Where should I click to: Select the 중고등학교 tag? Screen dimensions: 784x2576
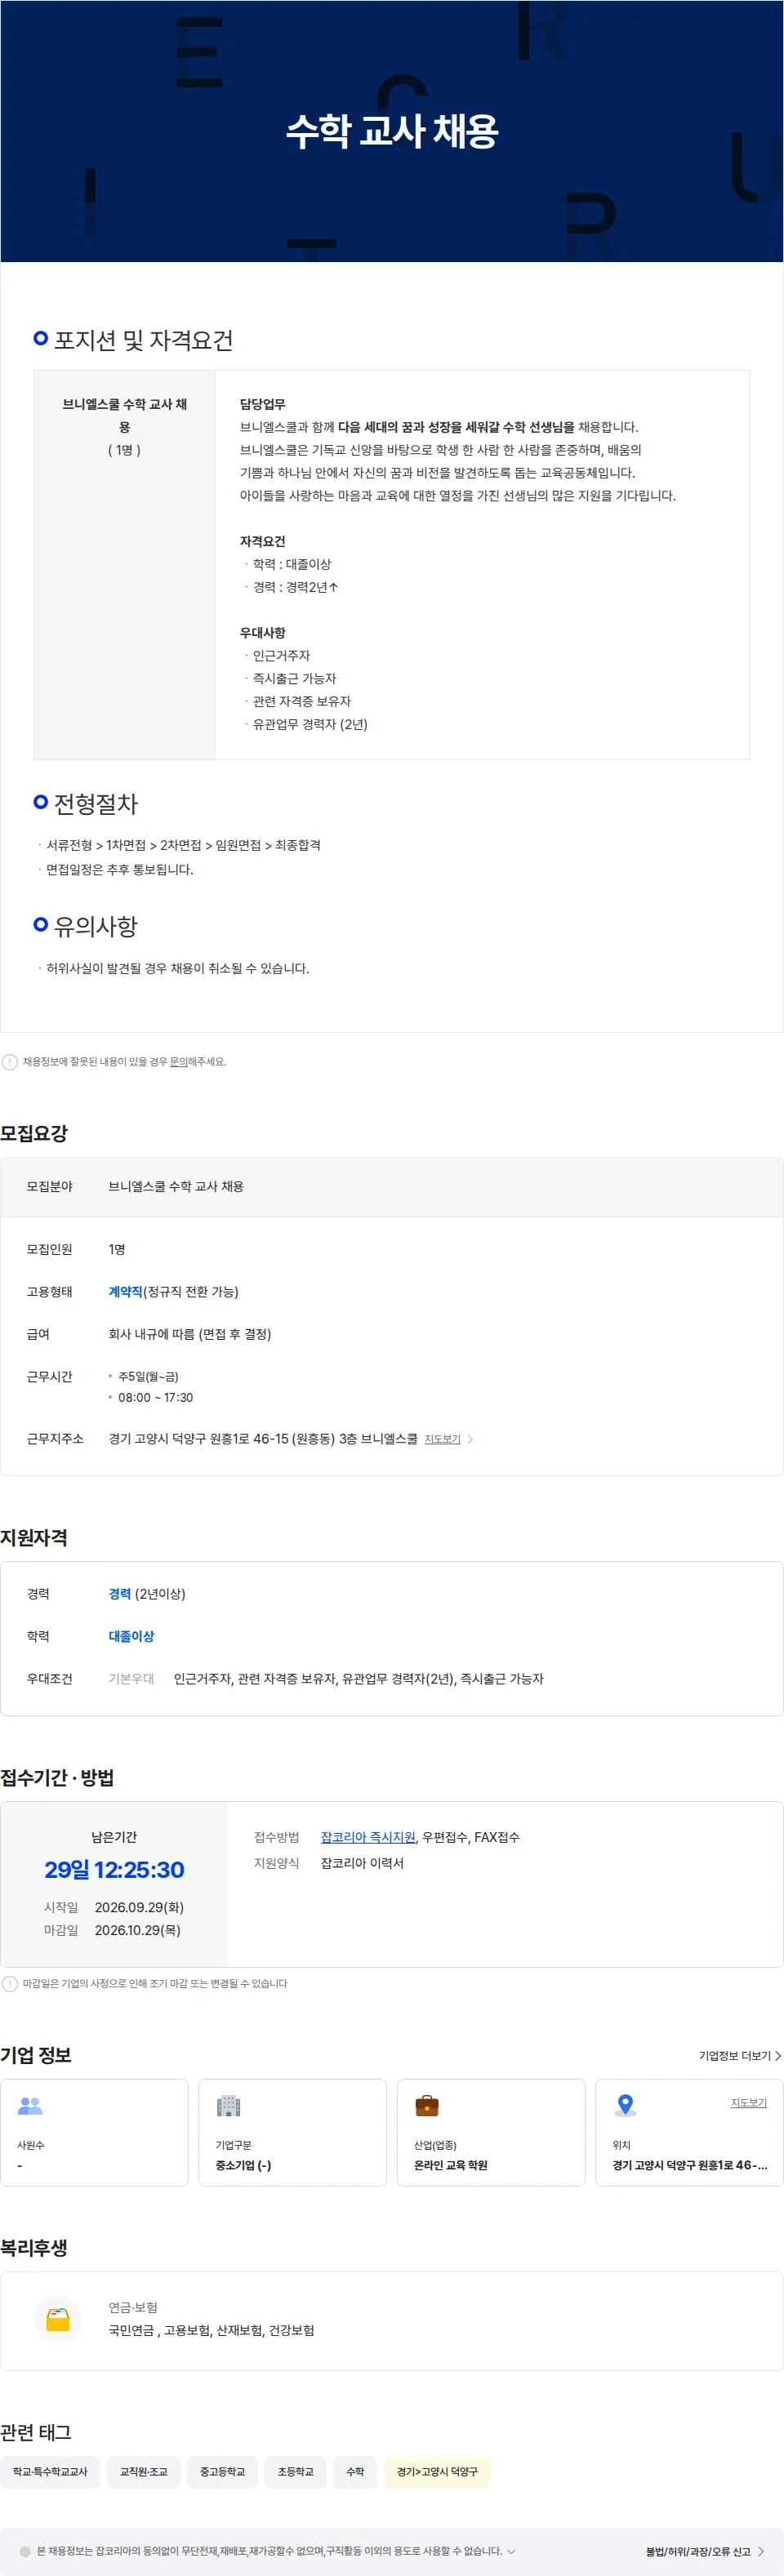222,2471
